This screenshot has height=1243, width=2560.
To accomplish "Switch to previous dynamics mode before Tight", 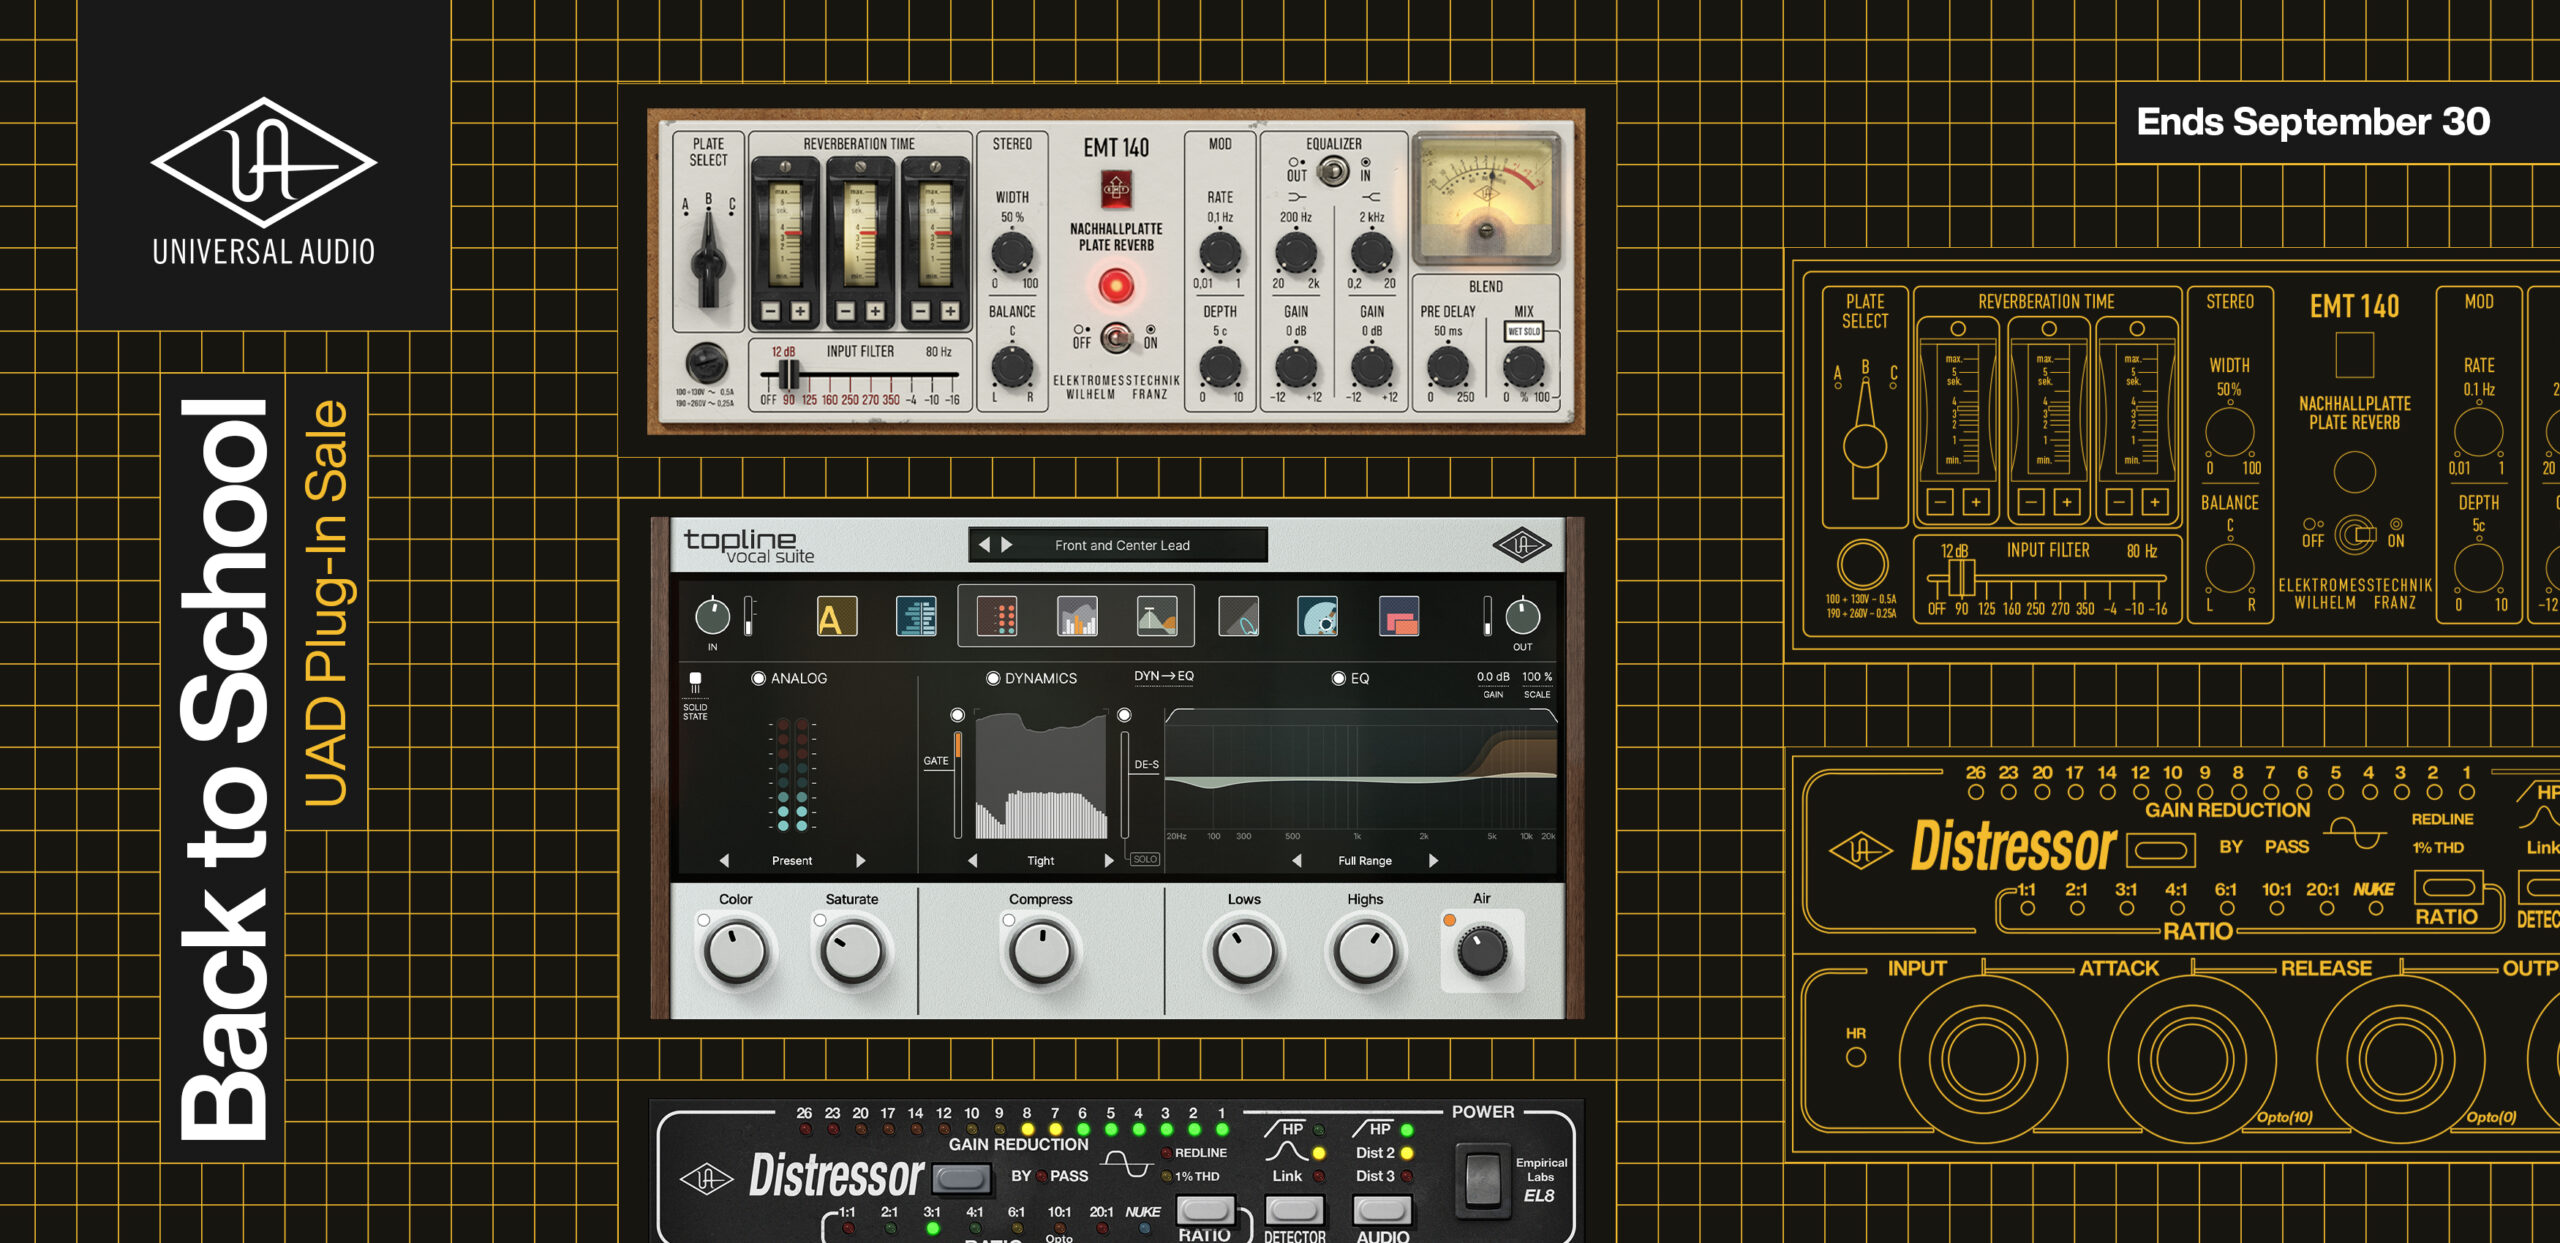I will click(972, 860).
